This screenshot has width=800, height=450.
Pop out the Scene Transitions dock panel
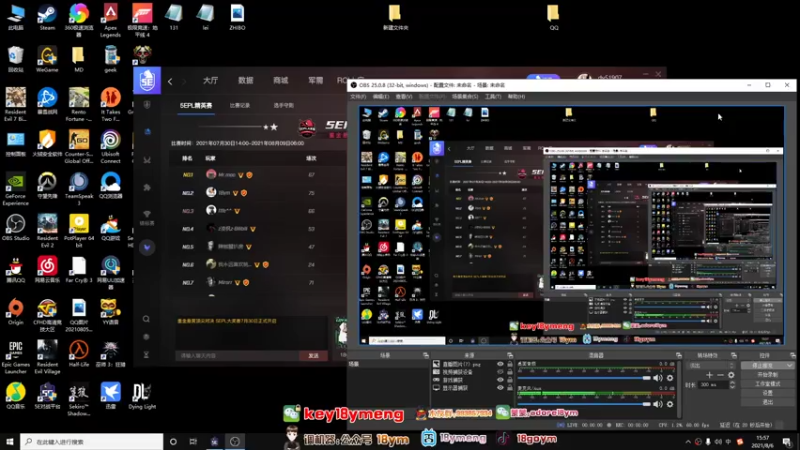tap(734, 355)
